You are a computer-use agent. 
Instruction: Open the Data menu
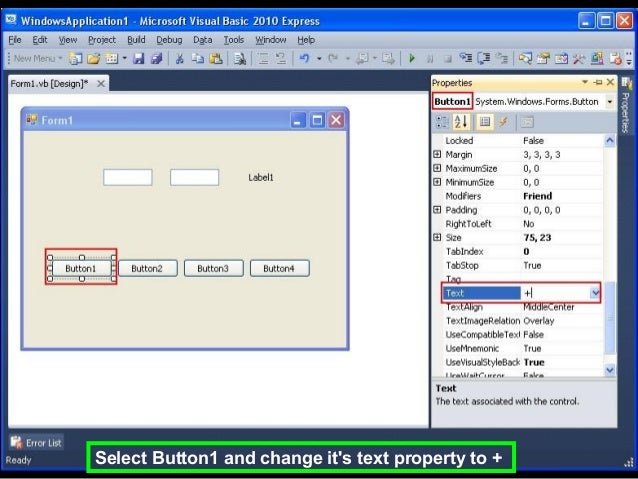pos(203,40)
